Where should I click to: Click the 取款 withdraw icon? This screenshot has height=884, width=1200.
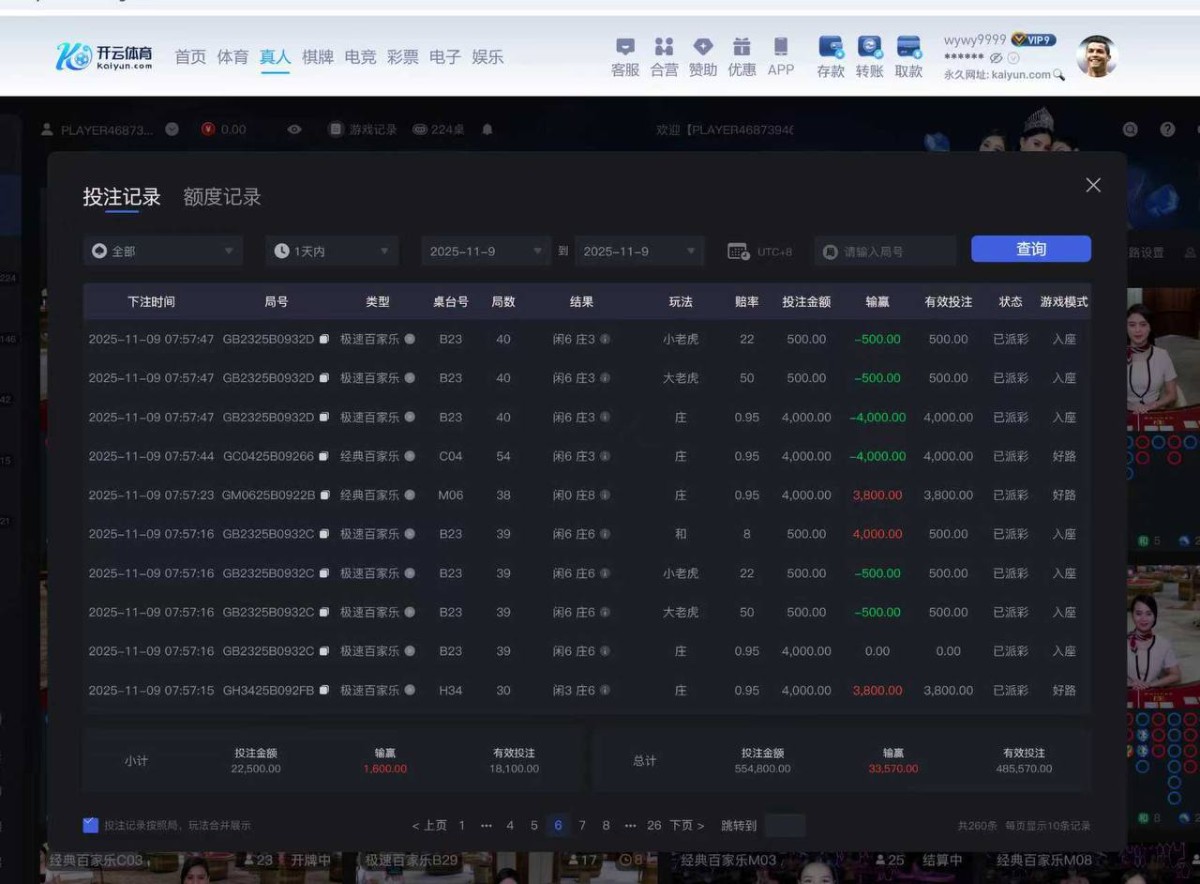coord(908,48)
